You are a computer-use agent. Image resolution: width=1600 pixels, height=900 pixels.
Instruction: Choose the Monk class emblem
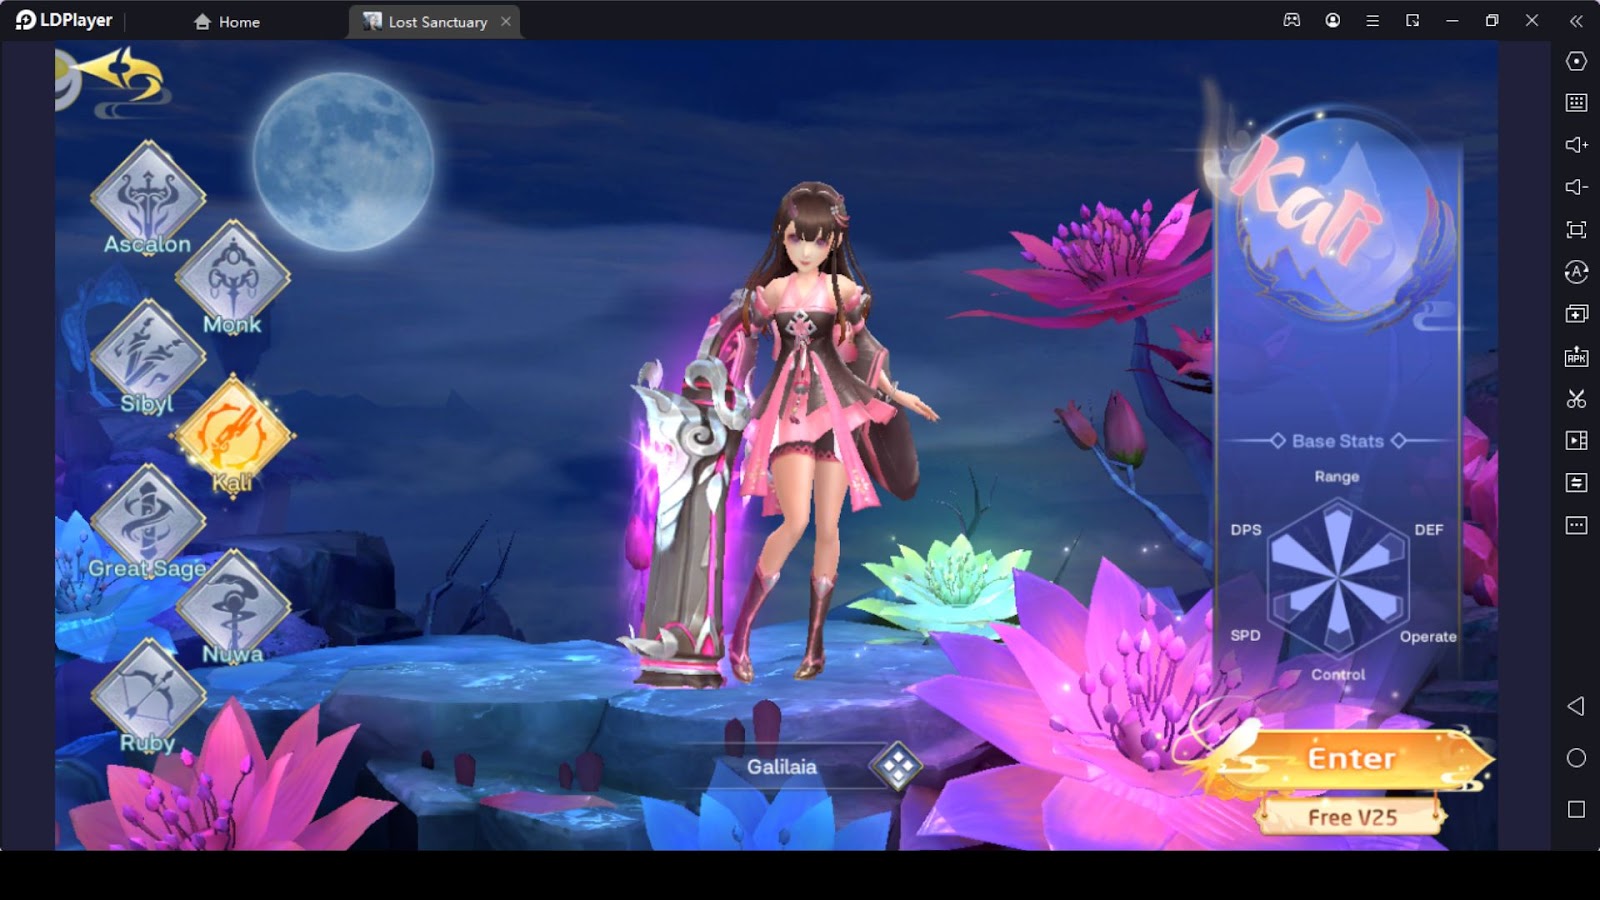(x=232, y=277)
